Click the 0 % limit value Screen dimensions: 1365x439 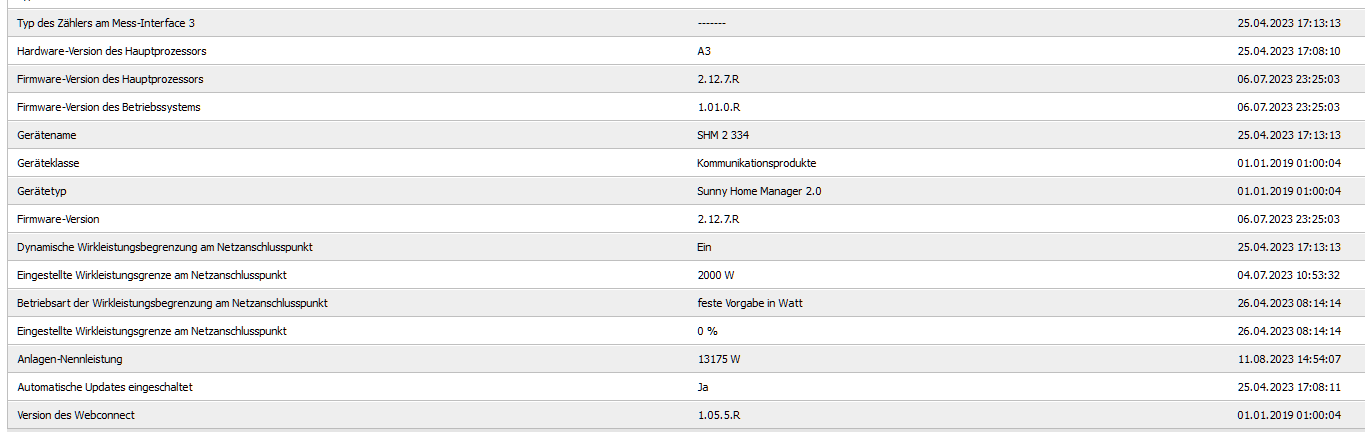(707, 331)
